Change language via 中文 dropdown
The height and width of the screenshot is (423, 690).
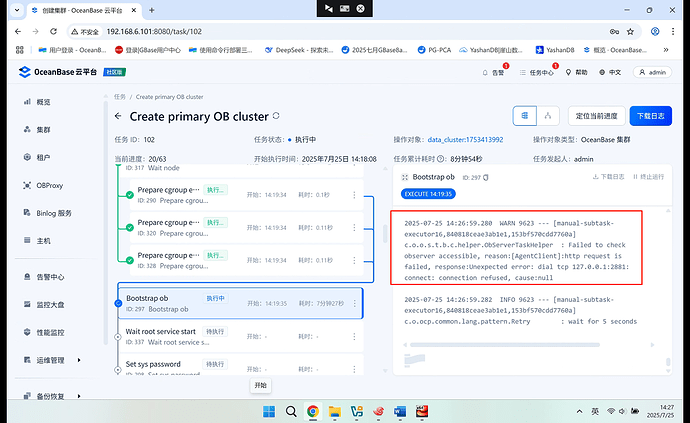(610, 72)
